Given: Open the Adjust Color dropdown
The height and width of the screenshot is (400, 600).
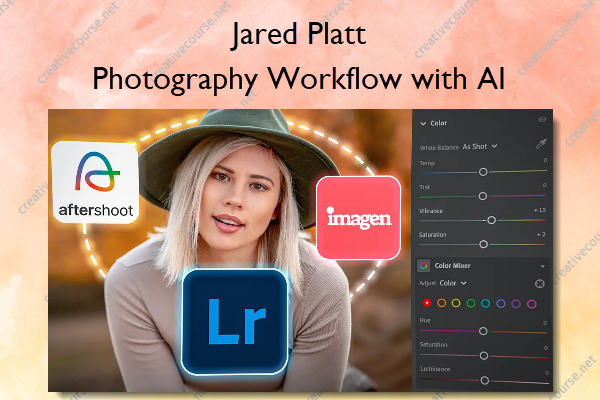Looking at the screenshot, I should coord(453,283).
